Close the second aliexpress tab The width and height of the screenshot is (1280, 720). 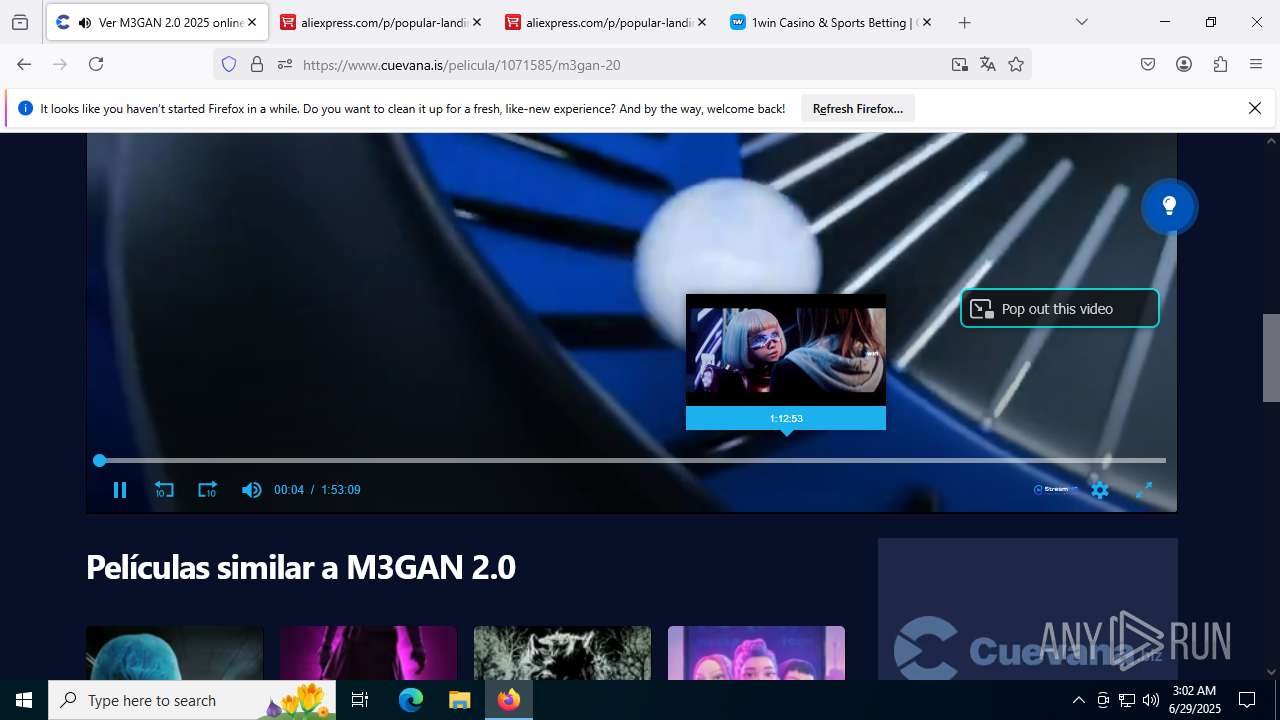pyautogui.click(x=701, y=22)
